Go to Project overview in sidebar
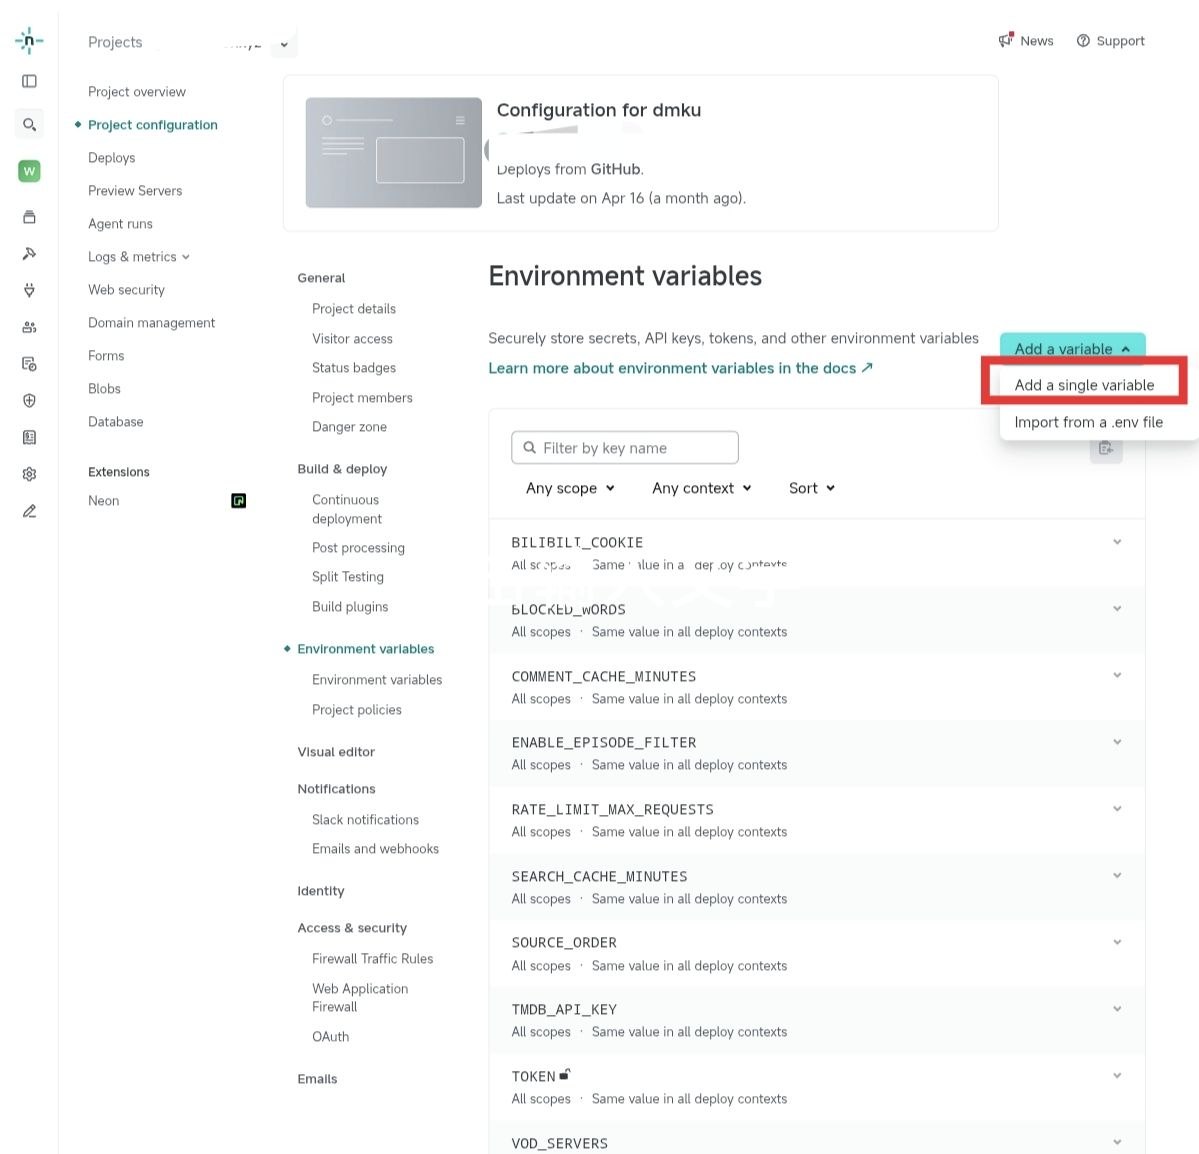 coord(137,92)
